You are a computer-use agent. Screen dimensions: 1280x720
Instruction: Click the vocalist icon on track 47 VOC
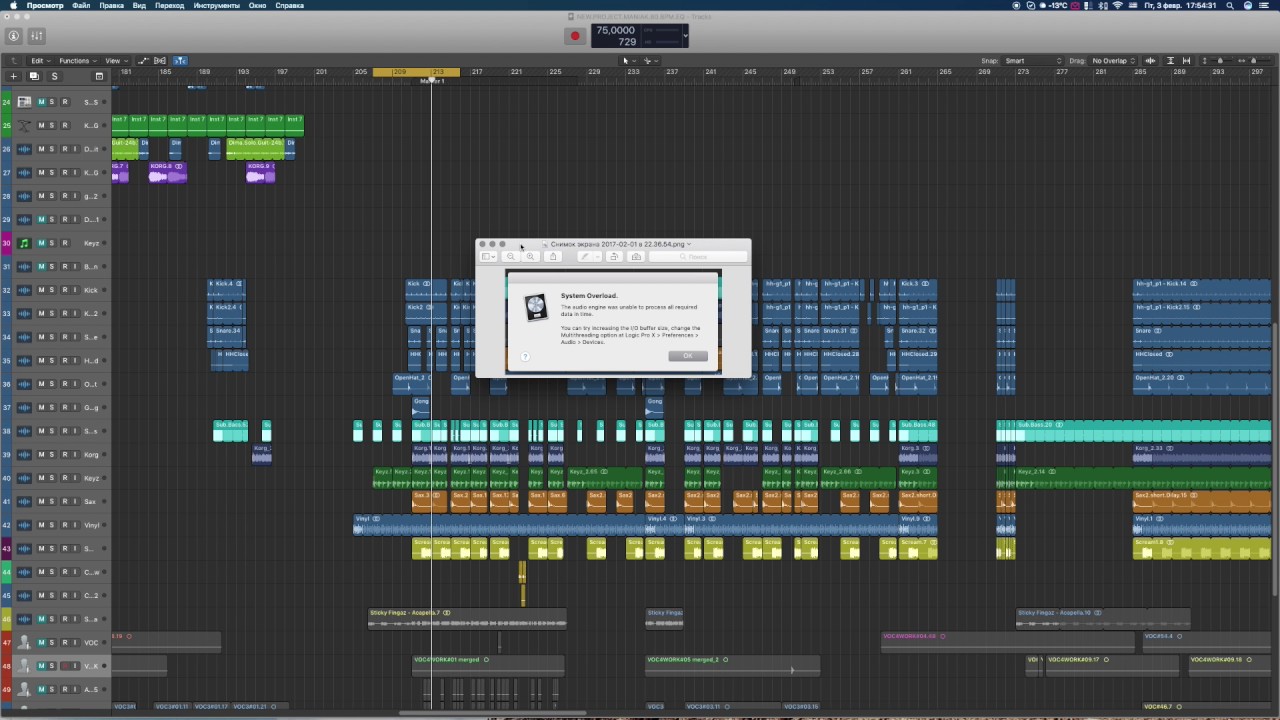[24, 642]
